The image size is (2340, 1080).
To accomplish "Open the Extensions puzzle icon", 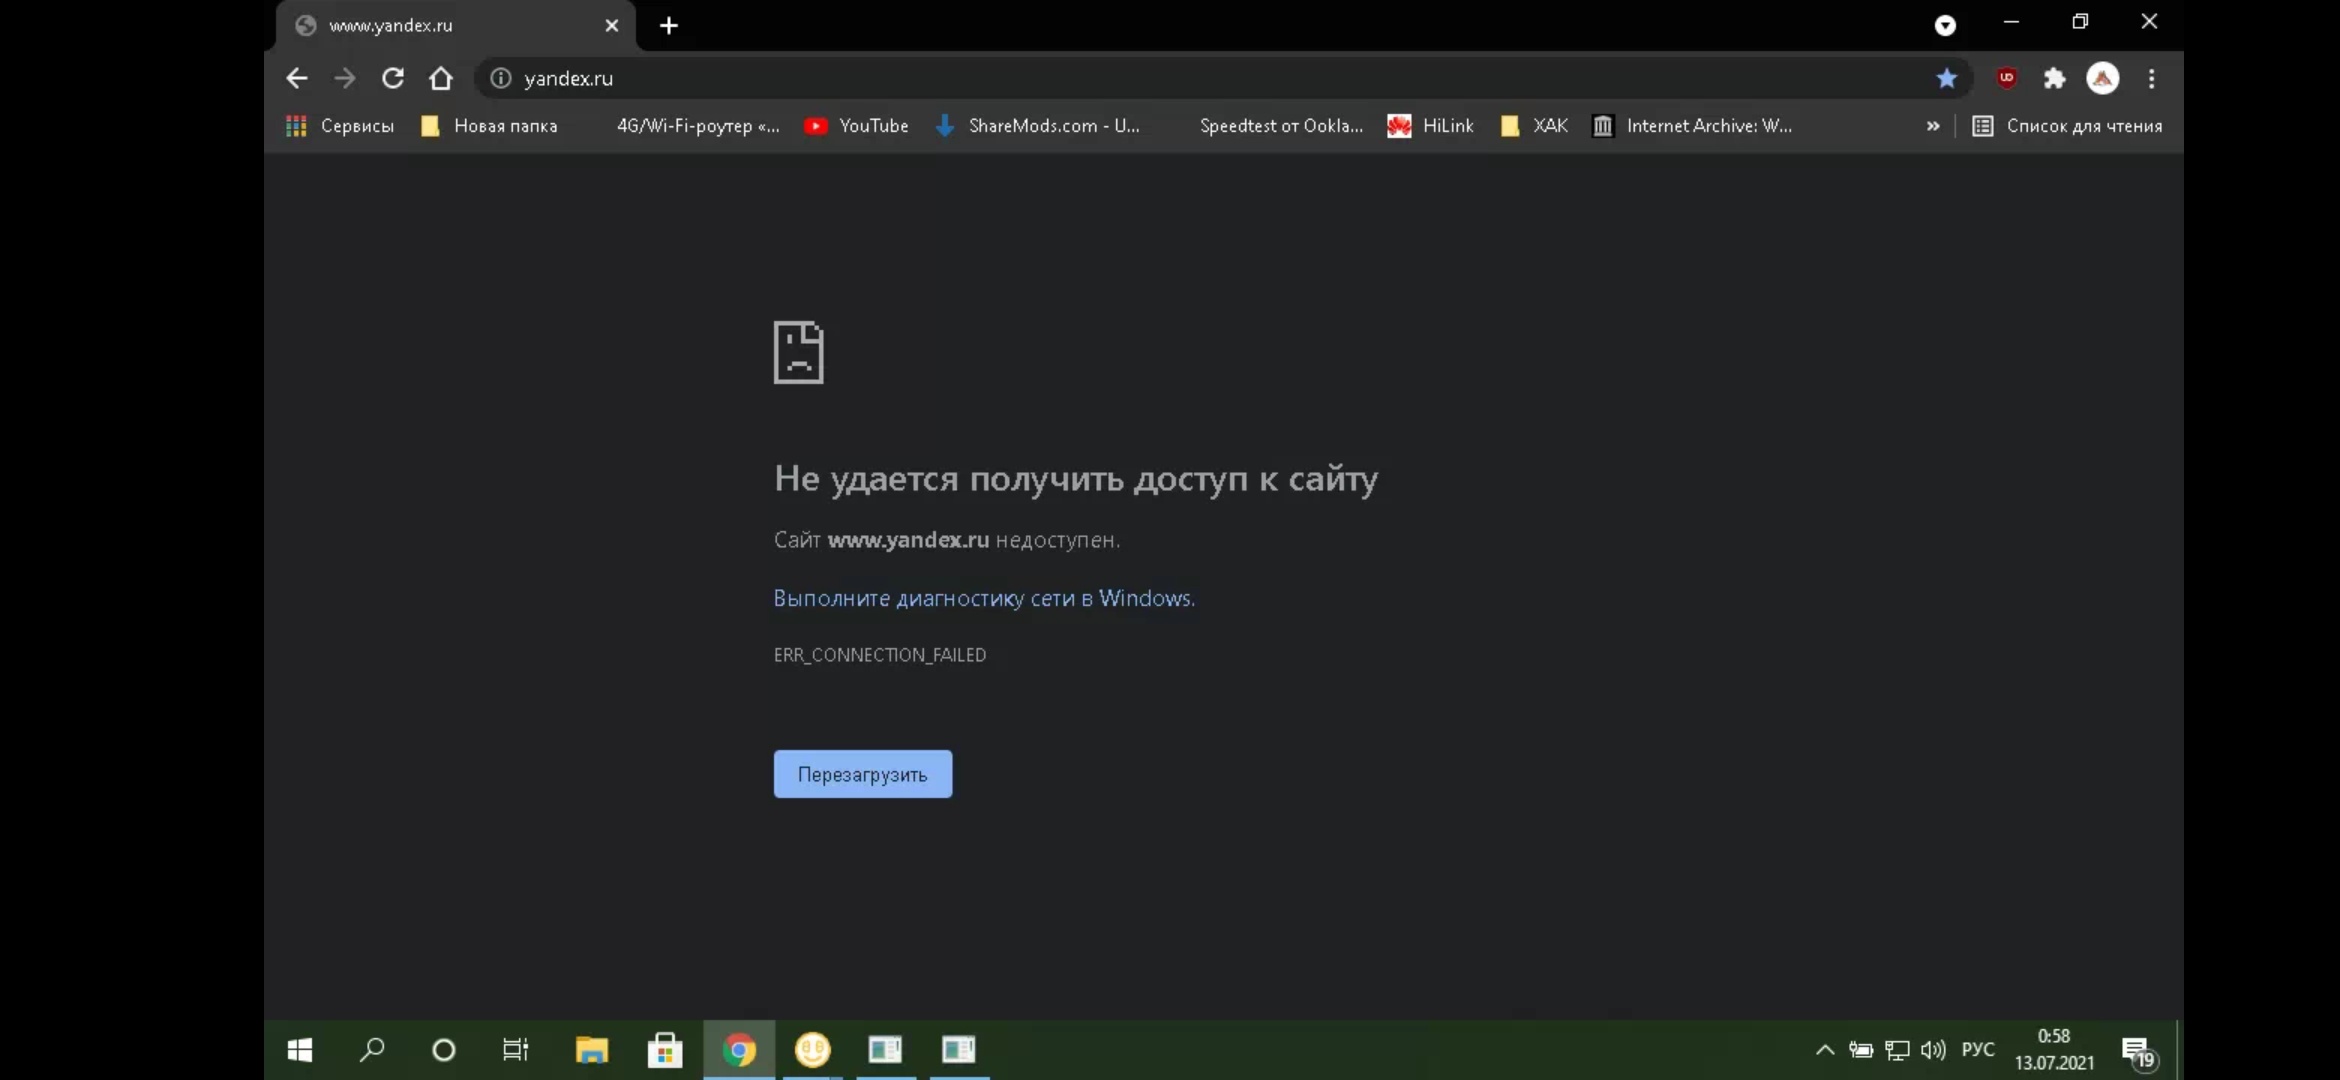I will [2054, 78].
